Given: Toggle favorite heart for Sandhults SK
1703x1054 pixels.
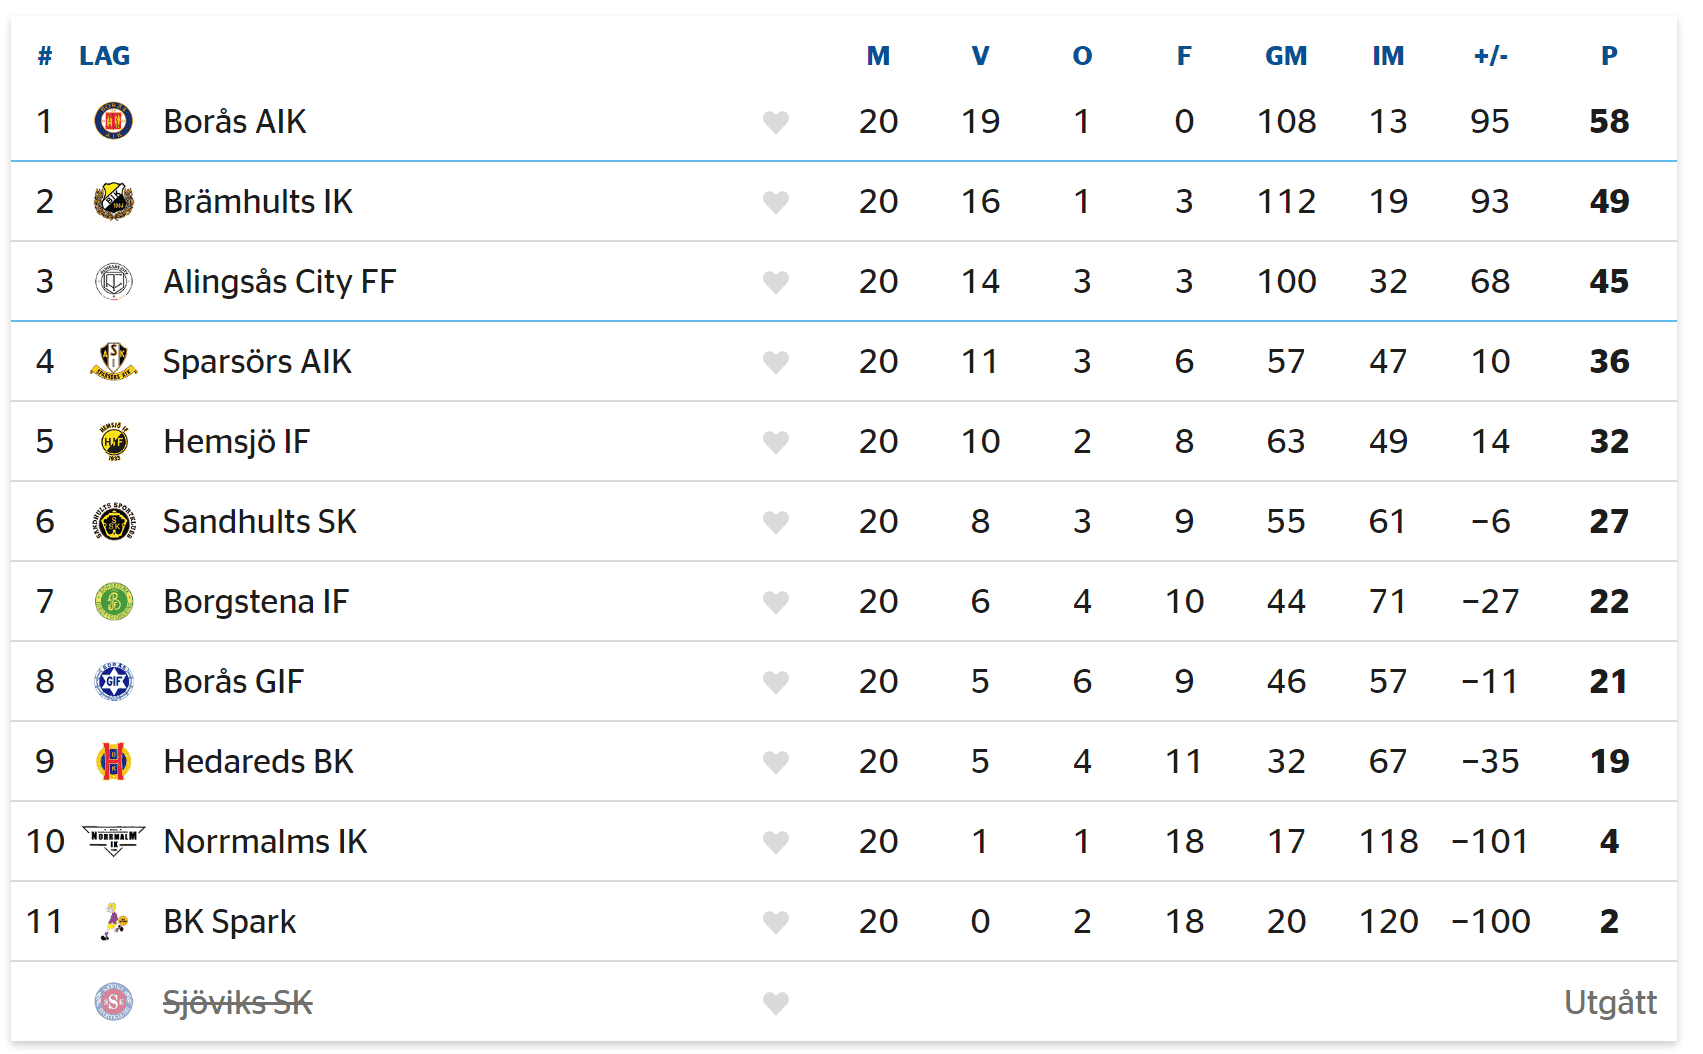Looking at the screenshot, I should click(x=776, y=522).
